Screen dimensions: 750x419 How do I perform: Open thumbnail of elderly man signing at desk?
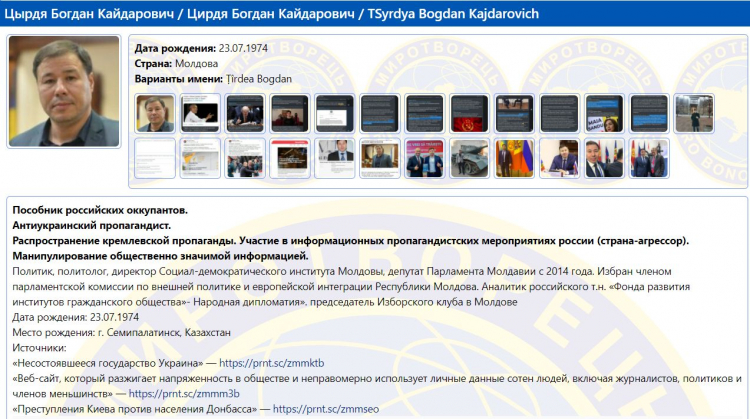[x=245, y=113]
